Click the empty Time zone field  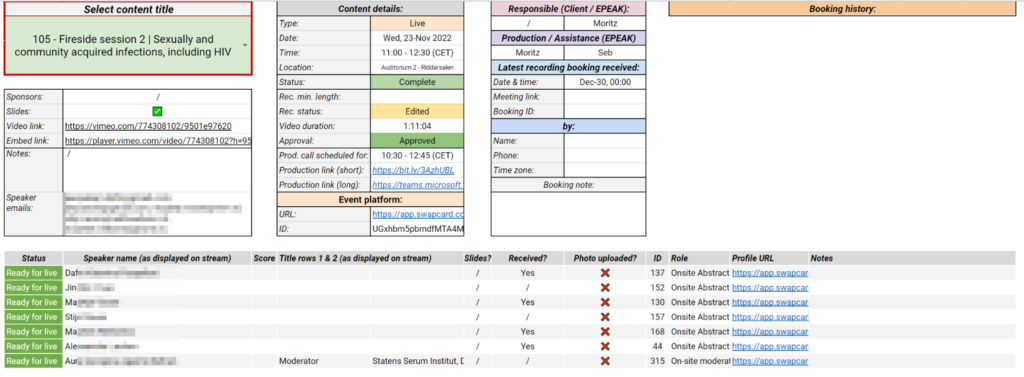point(604,170)
